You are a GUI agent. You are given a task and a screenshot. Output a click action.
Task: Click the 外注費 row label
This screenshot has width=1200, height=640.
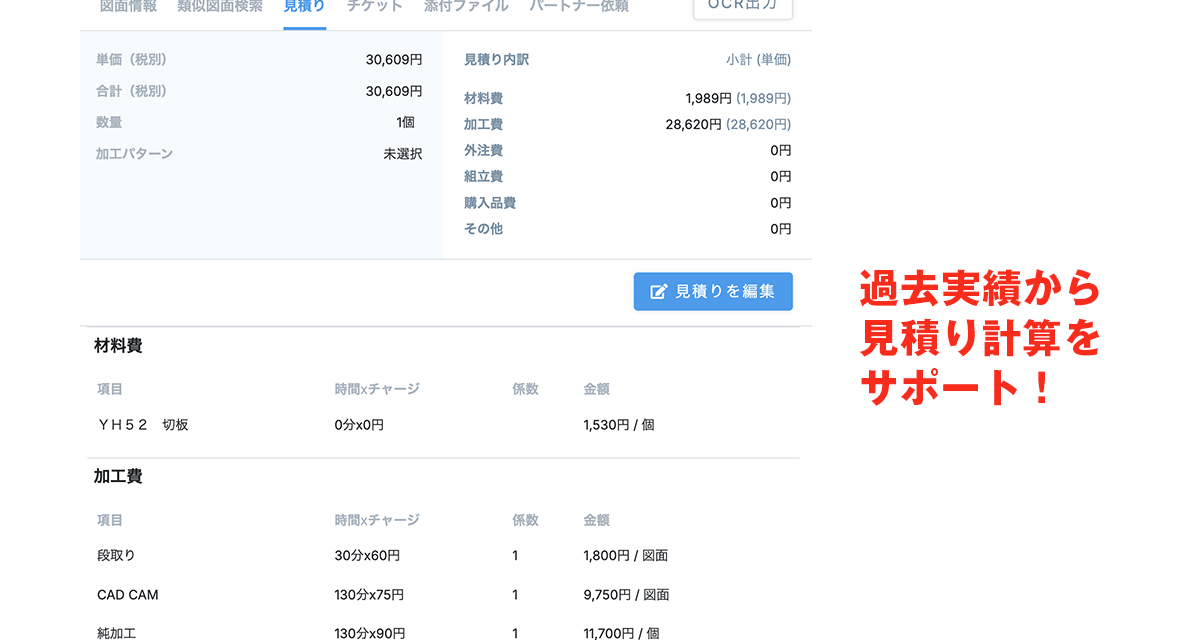coord(483,150)
